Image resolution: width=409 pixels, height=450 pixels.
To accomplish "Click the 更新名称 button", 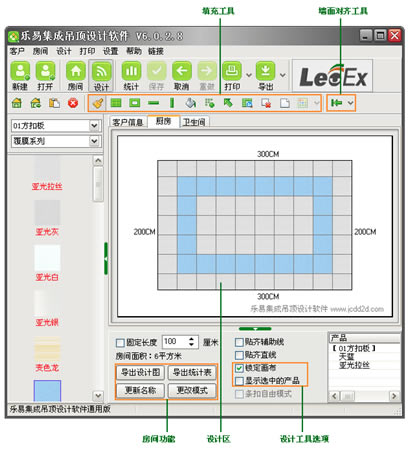I will pos(140,390).
